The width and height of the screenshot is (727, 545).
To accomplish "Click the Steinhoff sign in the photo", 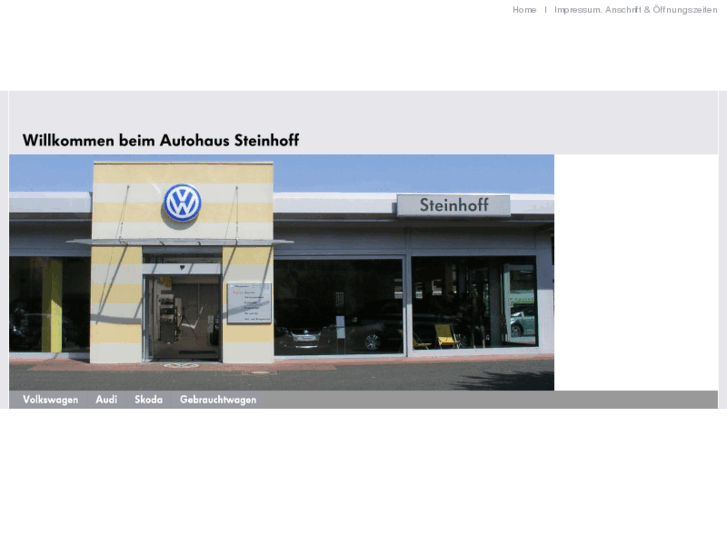I will [x=454, y=205].
